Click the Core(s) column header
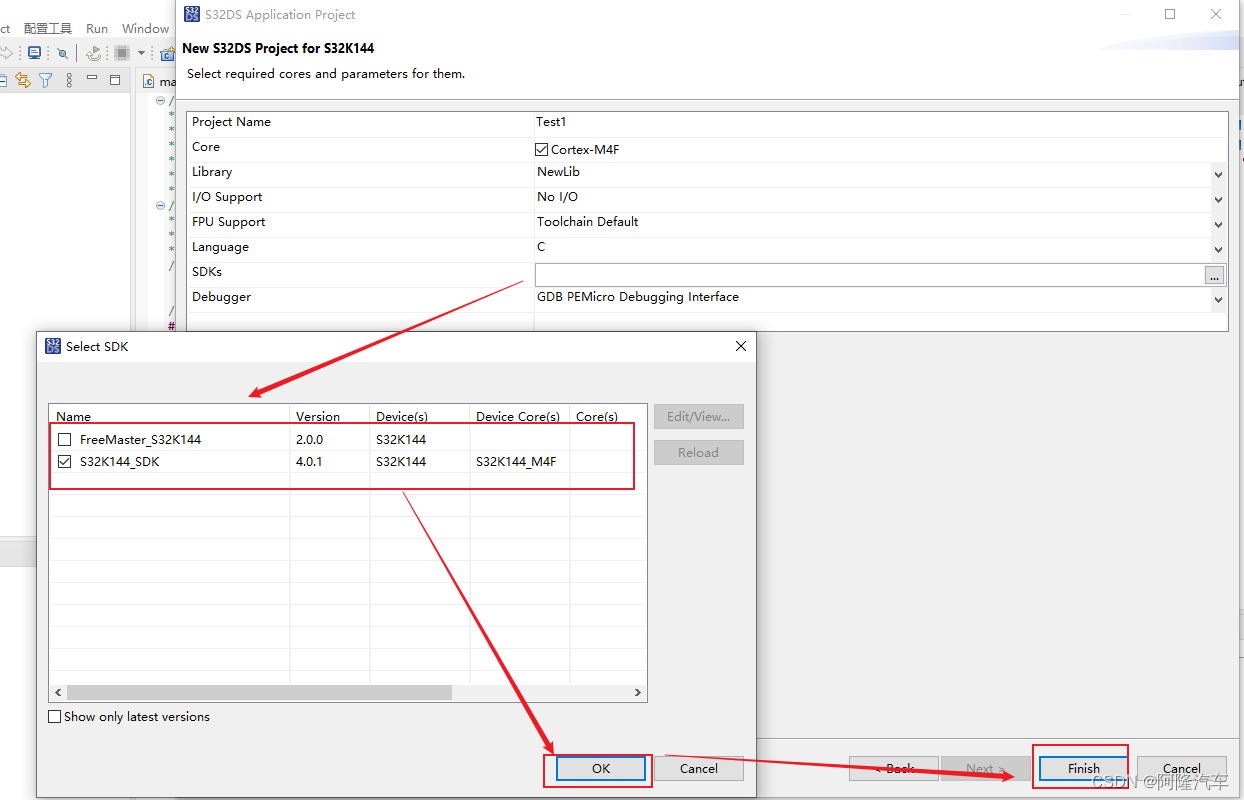This screenshot has height=800, width=1244. (x=608, y=416)
